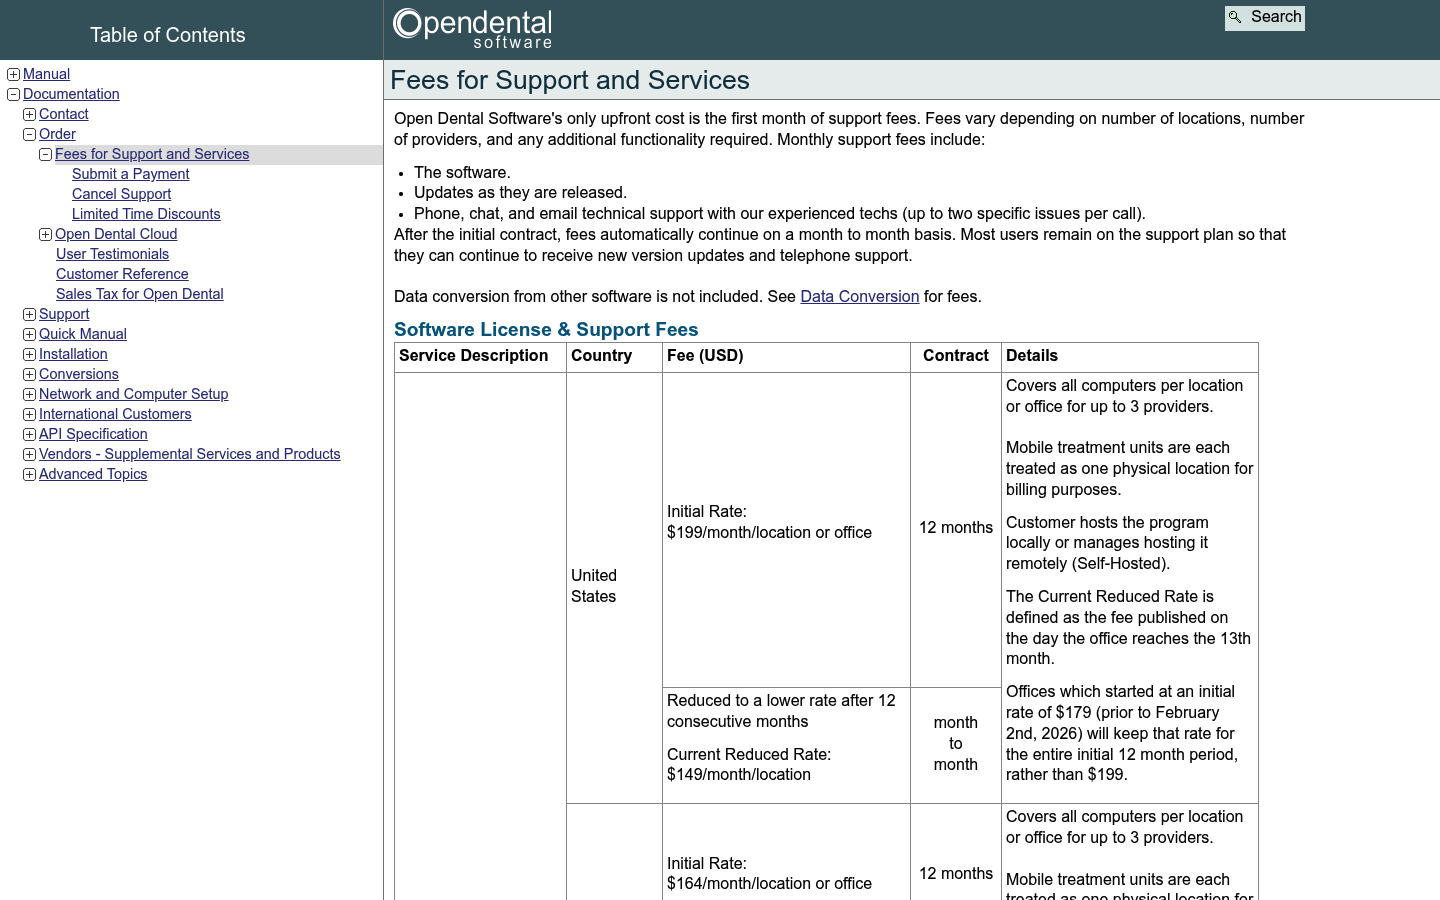Click the Contract column header
Image resolution: width=1440 pixels, height=900 pixels.
click(x=956, y=356)
